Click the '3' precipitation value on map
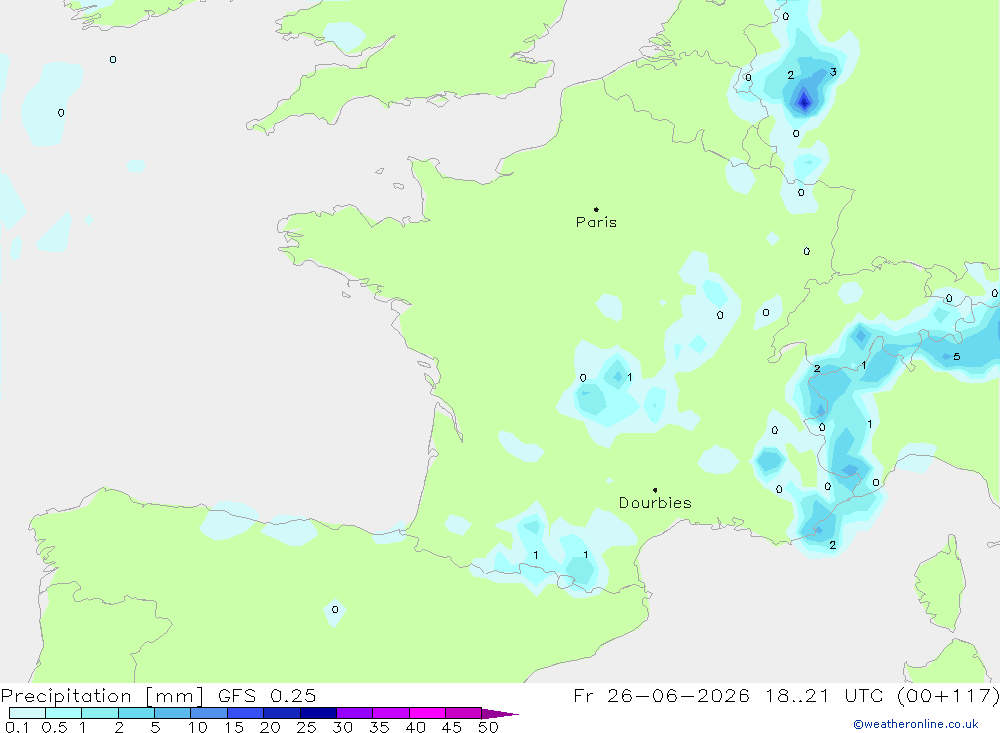 (833, 72)
